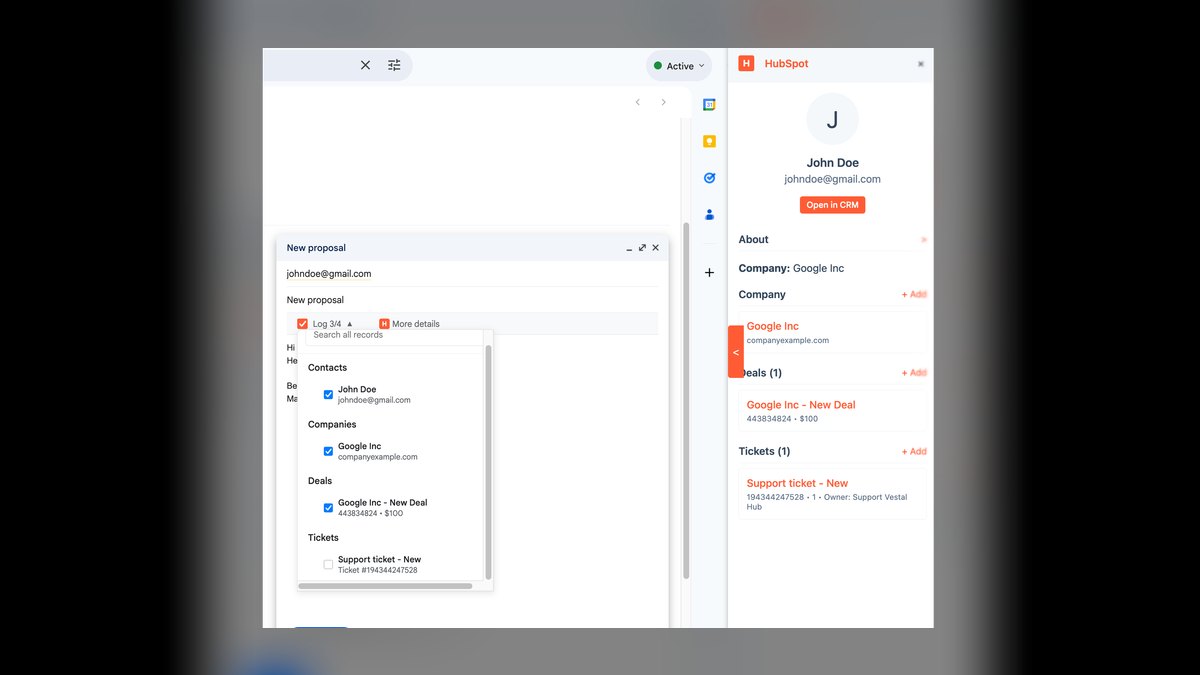Open the search filter options icon
1200x675 pixels.
pyautogui.click(x=394, y=65)
